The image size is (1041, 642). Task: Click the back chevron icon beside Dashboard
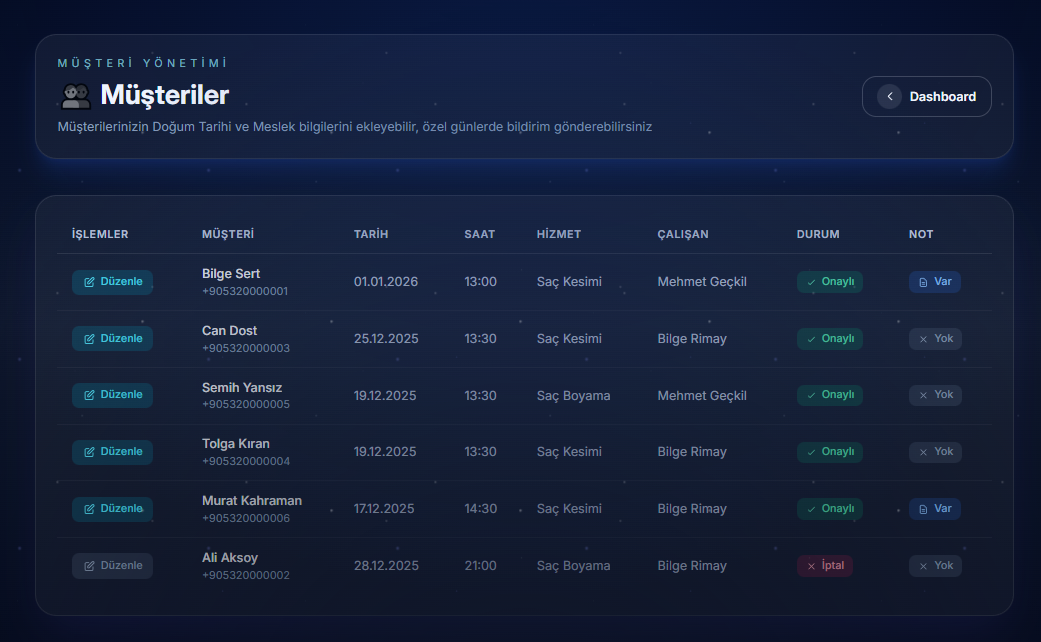889,97
